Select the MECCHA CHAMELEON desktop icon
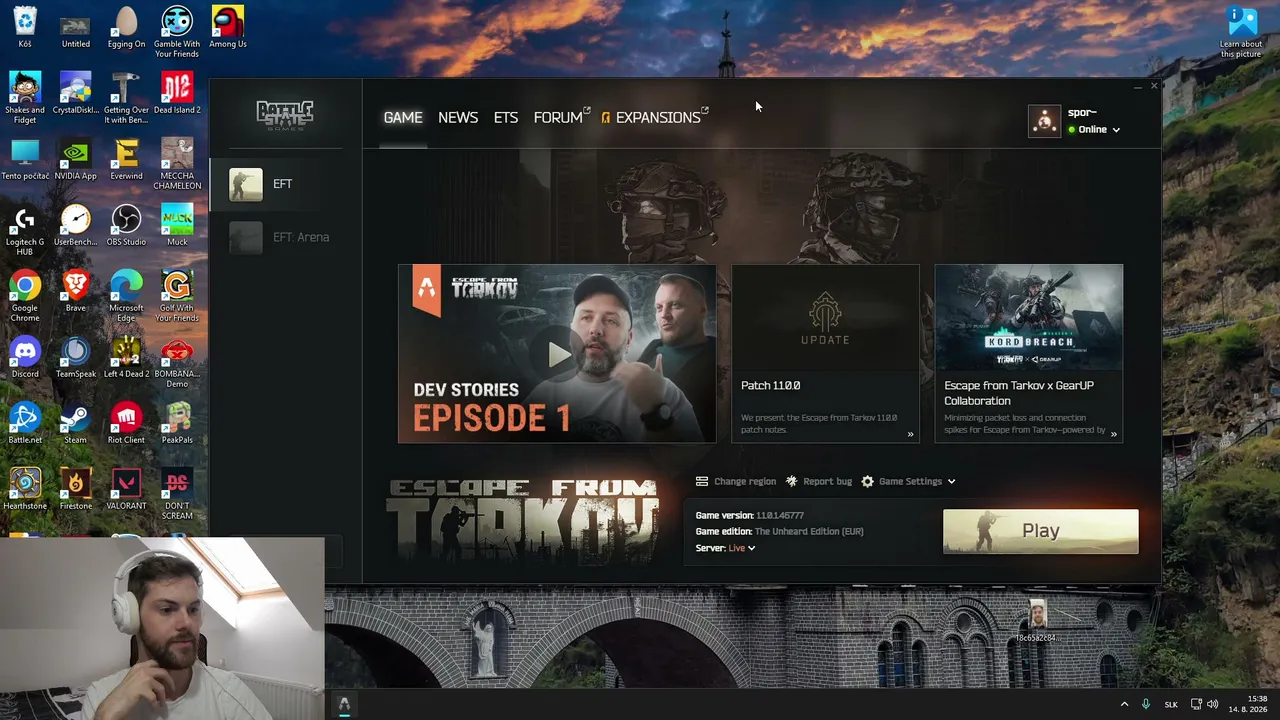Image resolution: width=1280 pixels, height=720 pixels. coord(177,164)
